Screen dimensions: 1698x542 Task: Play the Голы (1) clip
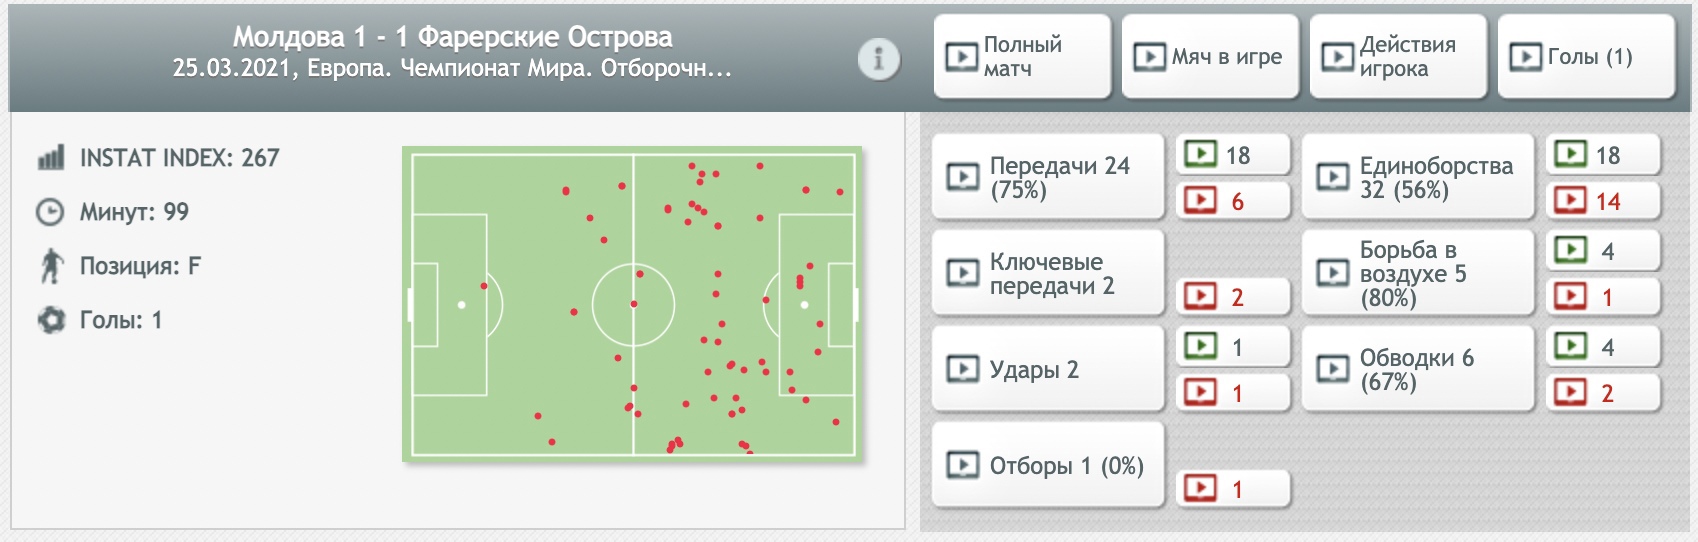pos(1586,56)
